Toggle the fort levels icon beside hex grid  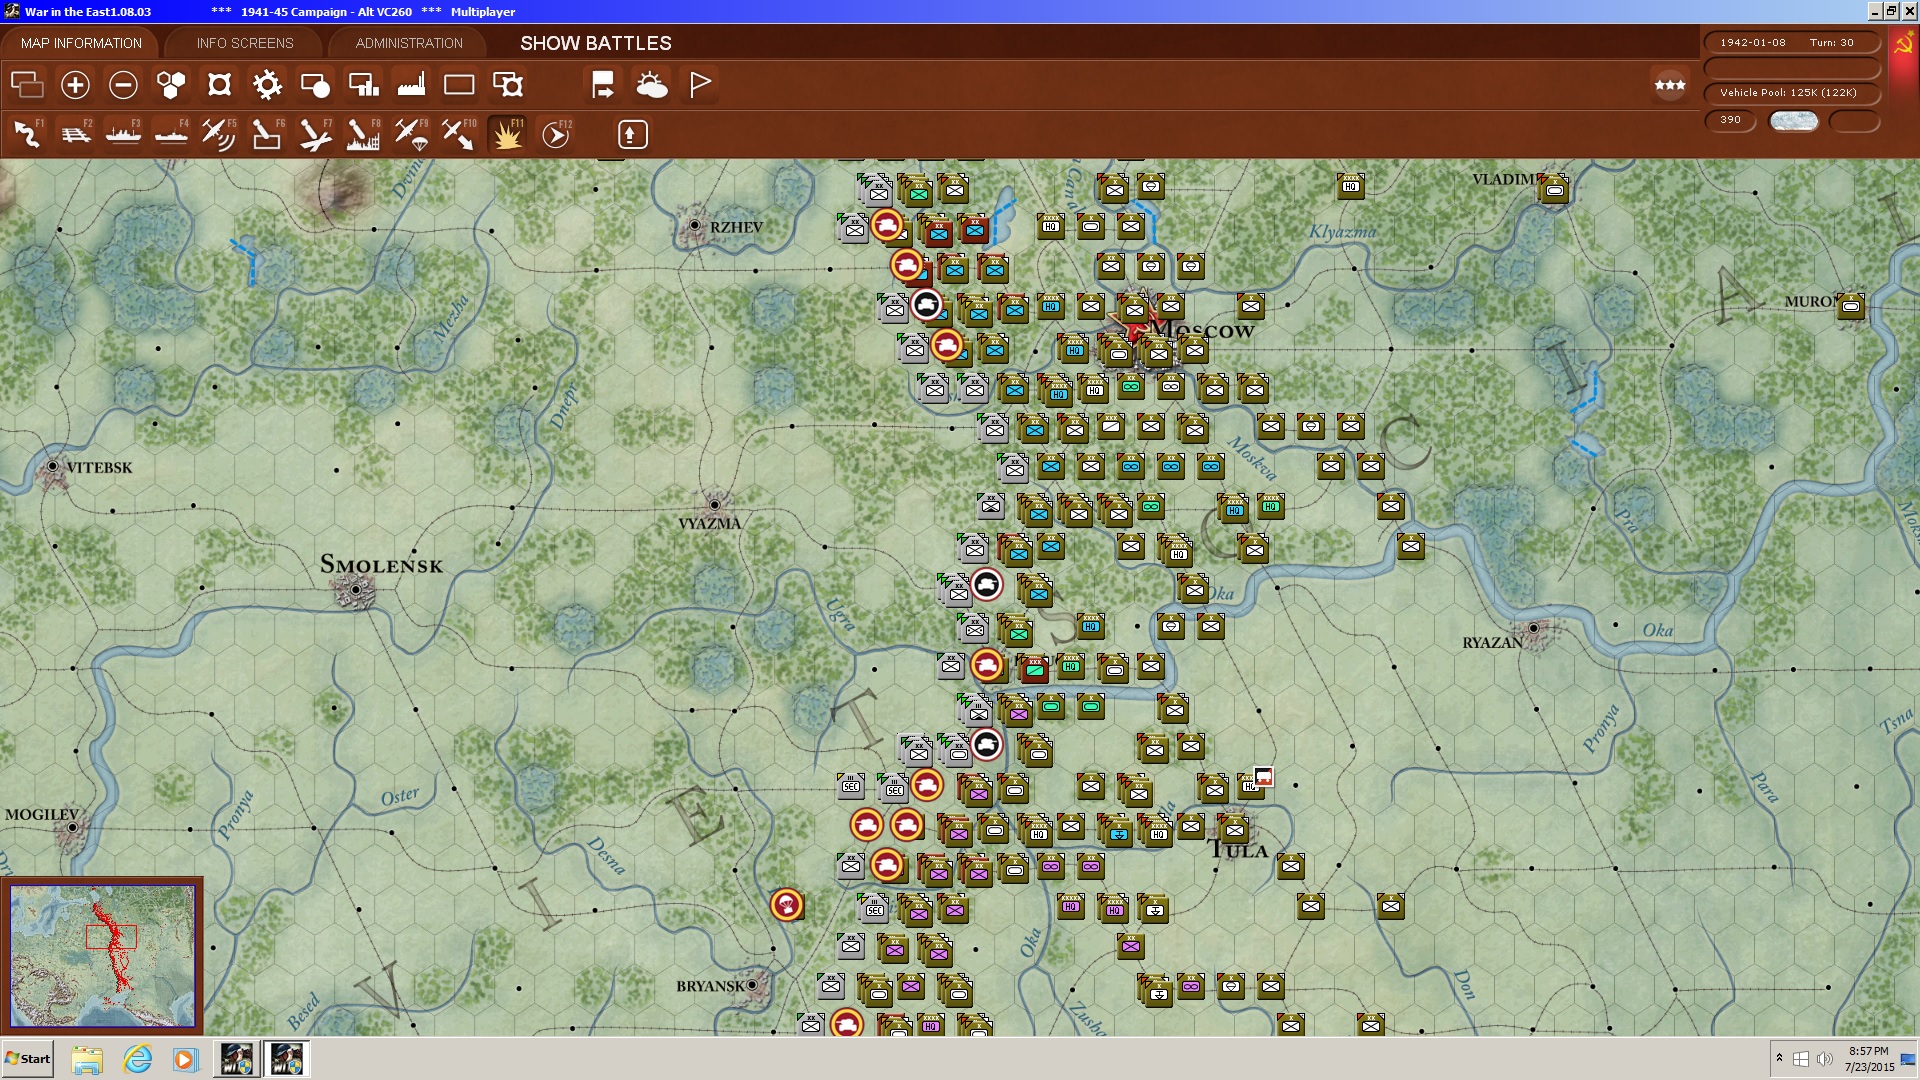click(219, 85)
